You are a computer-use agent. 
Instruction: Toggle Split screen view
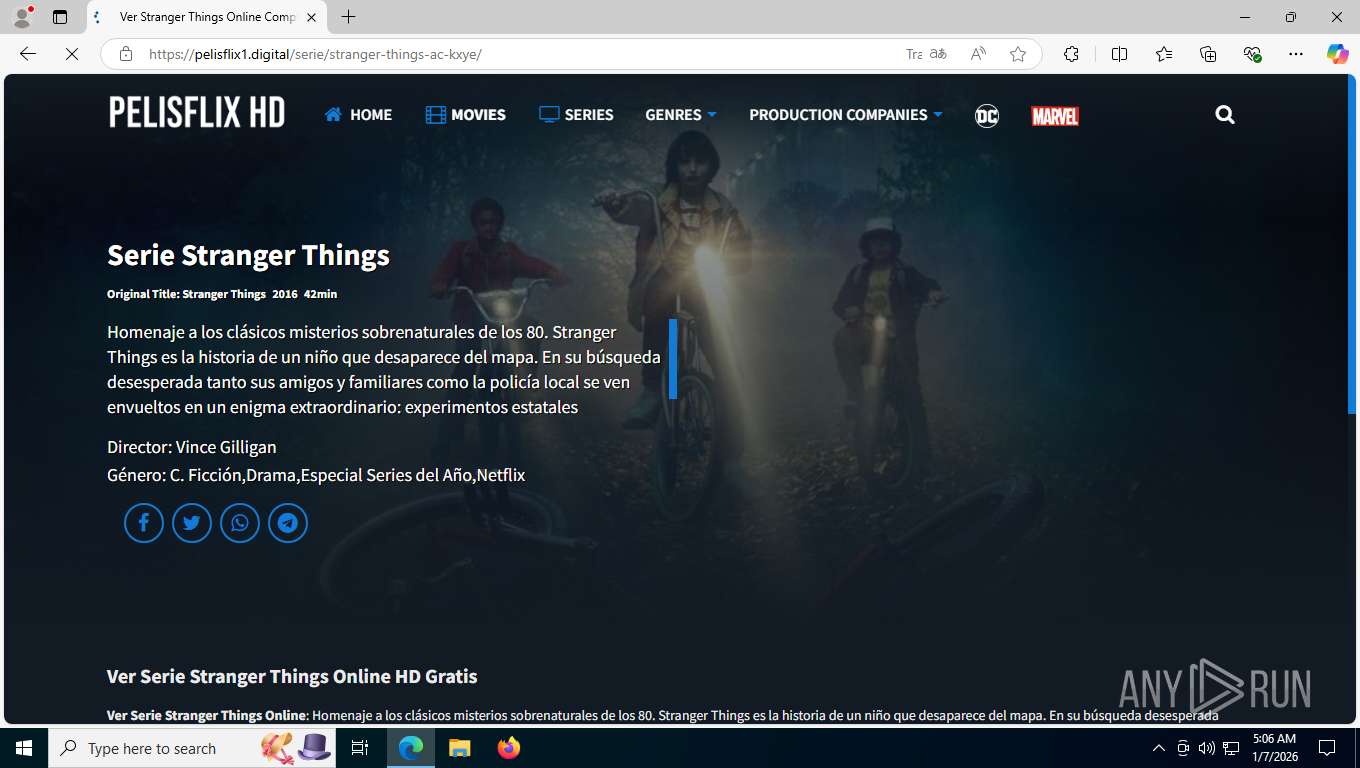[x=1119, y=54]
